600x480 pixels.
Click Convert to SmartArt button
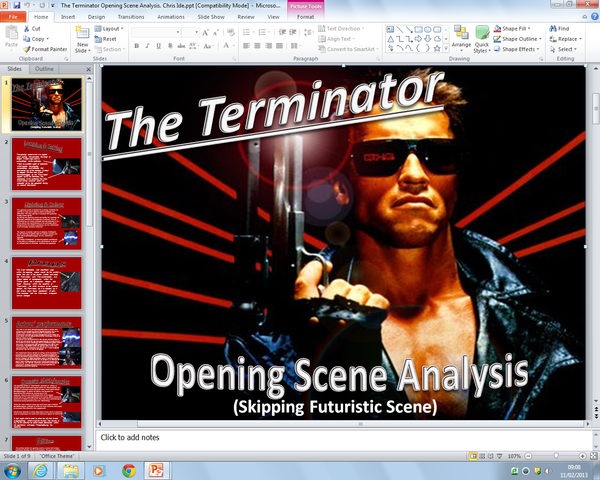pos(349,49)
